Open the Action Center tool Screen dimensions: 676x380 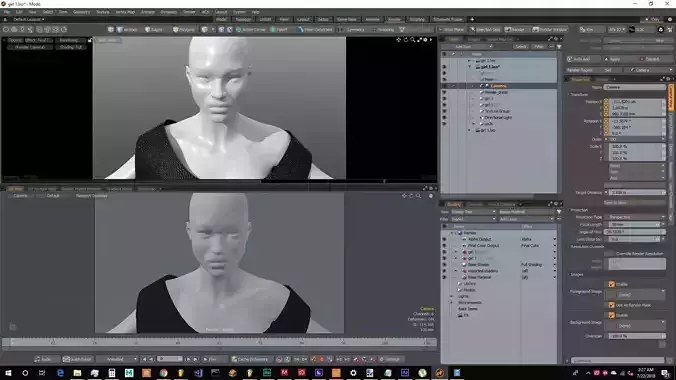(x=250, y=29)
